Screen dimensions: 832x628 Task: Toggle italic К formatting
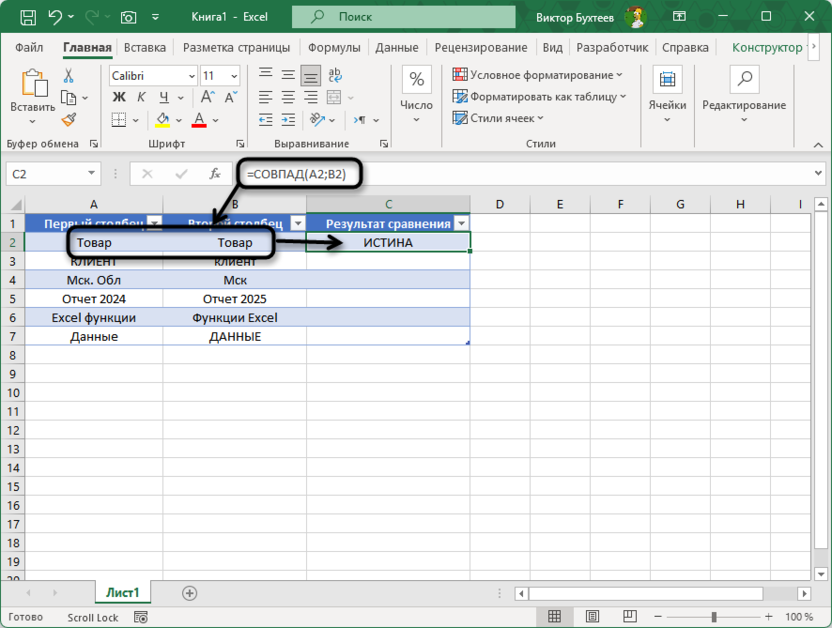(x=142, y=97)
